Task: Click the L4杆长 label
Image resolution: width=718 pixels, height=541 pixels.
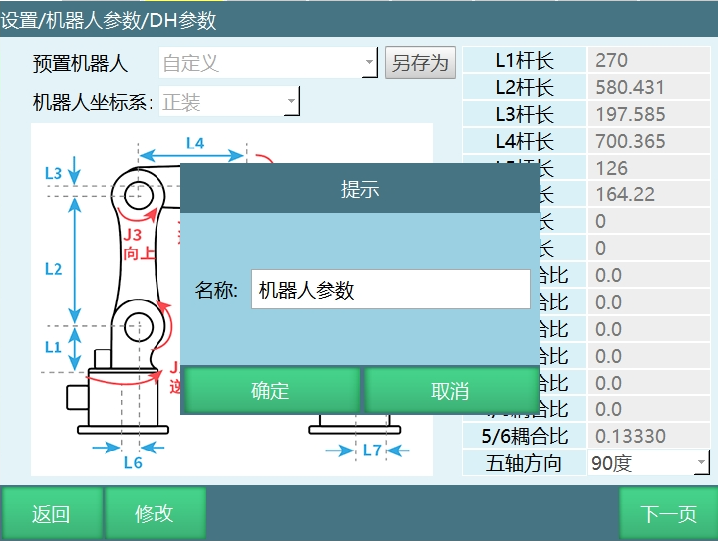Action: pos(524,141)
